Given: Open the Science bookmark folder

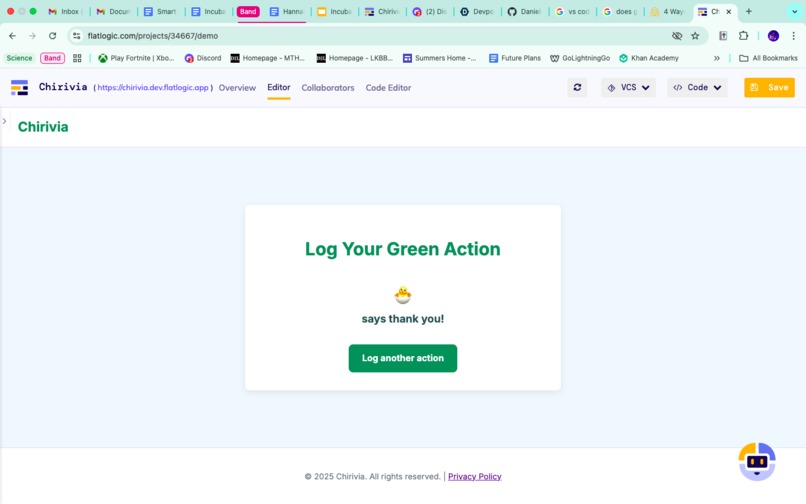Looking at the screenshot, I should click(19, 58).
